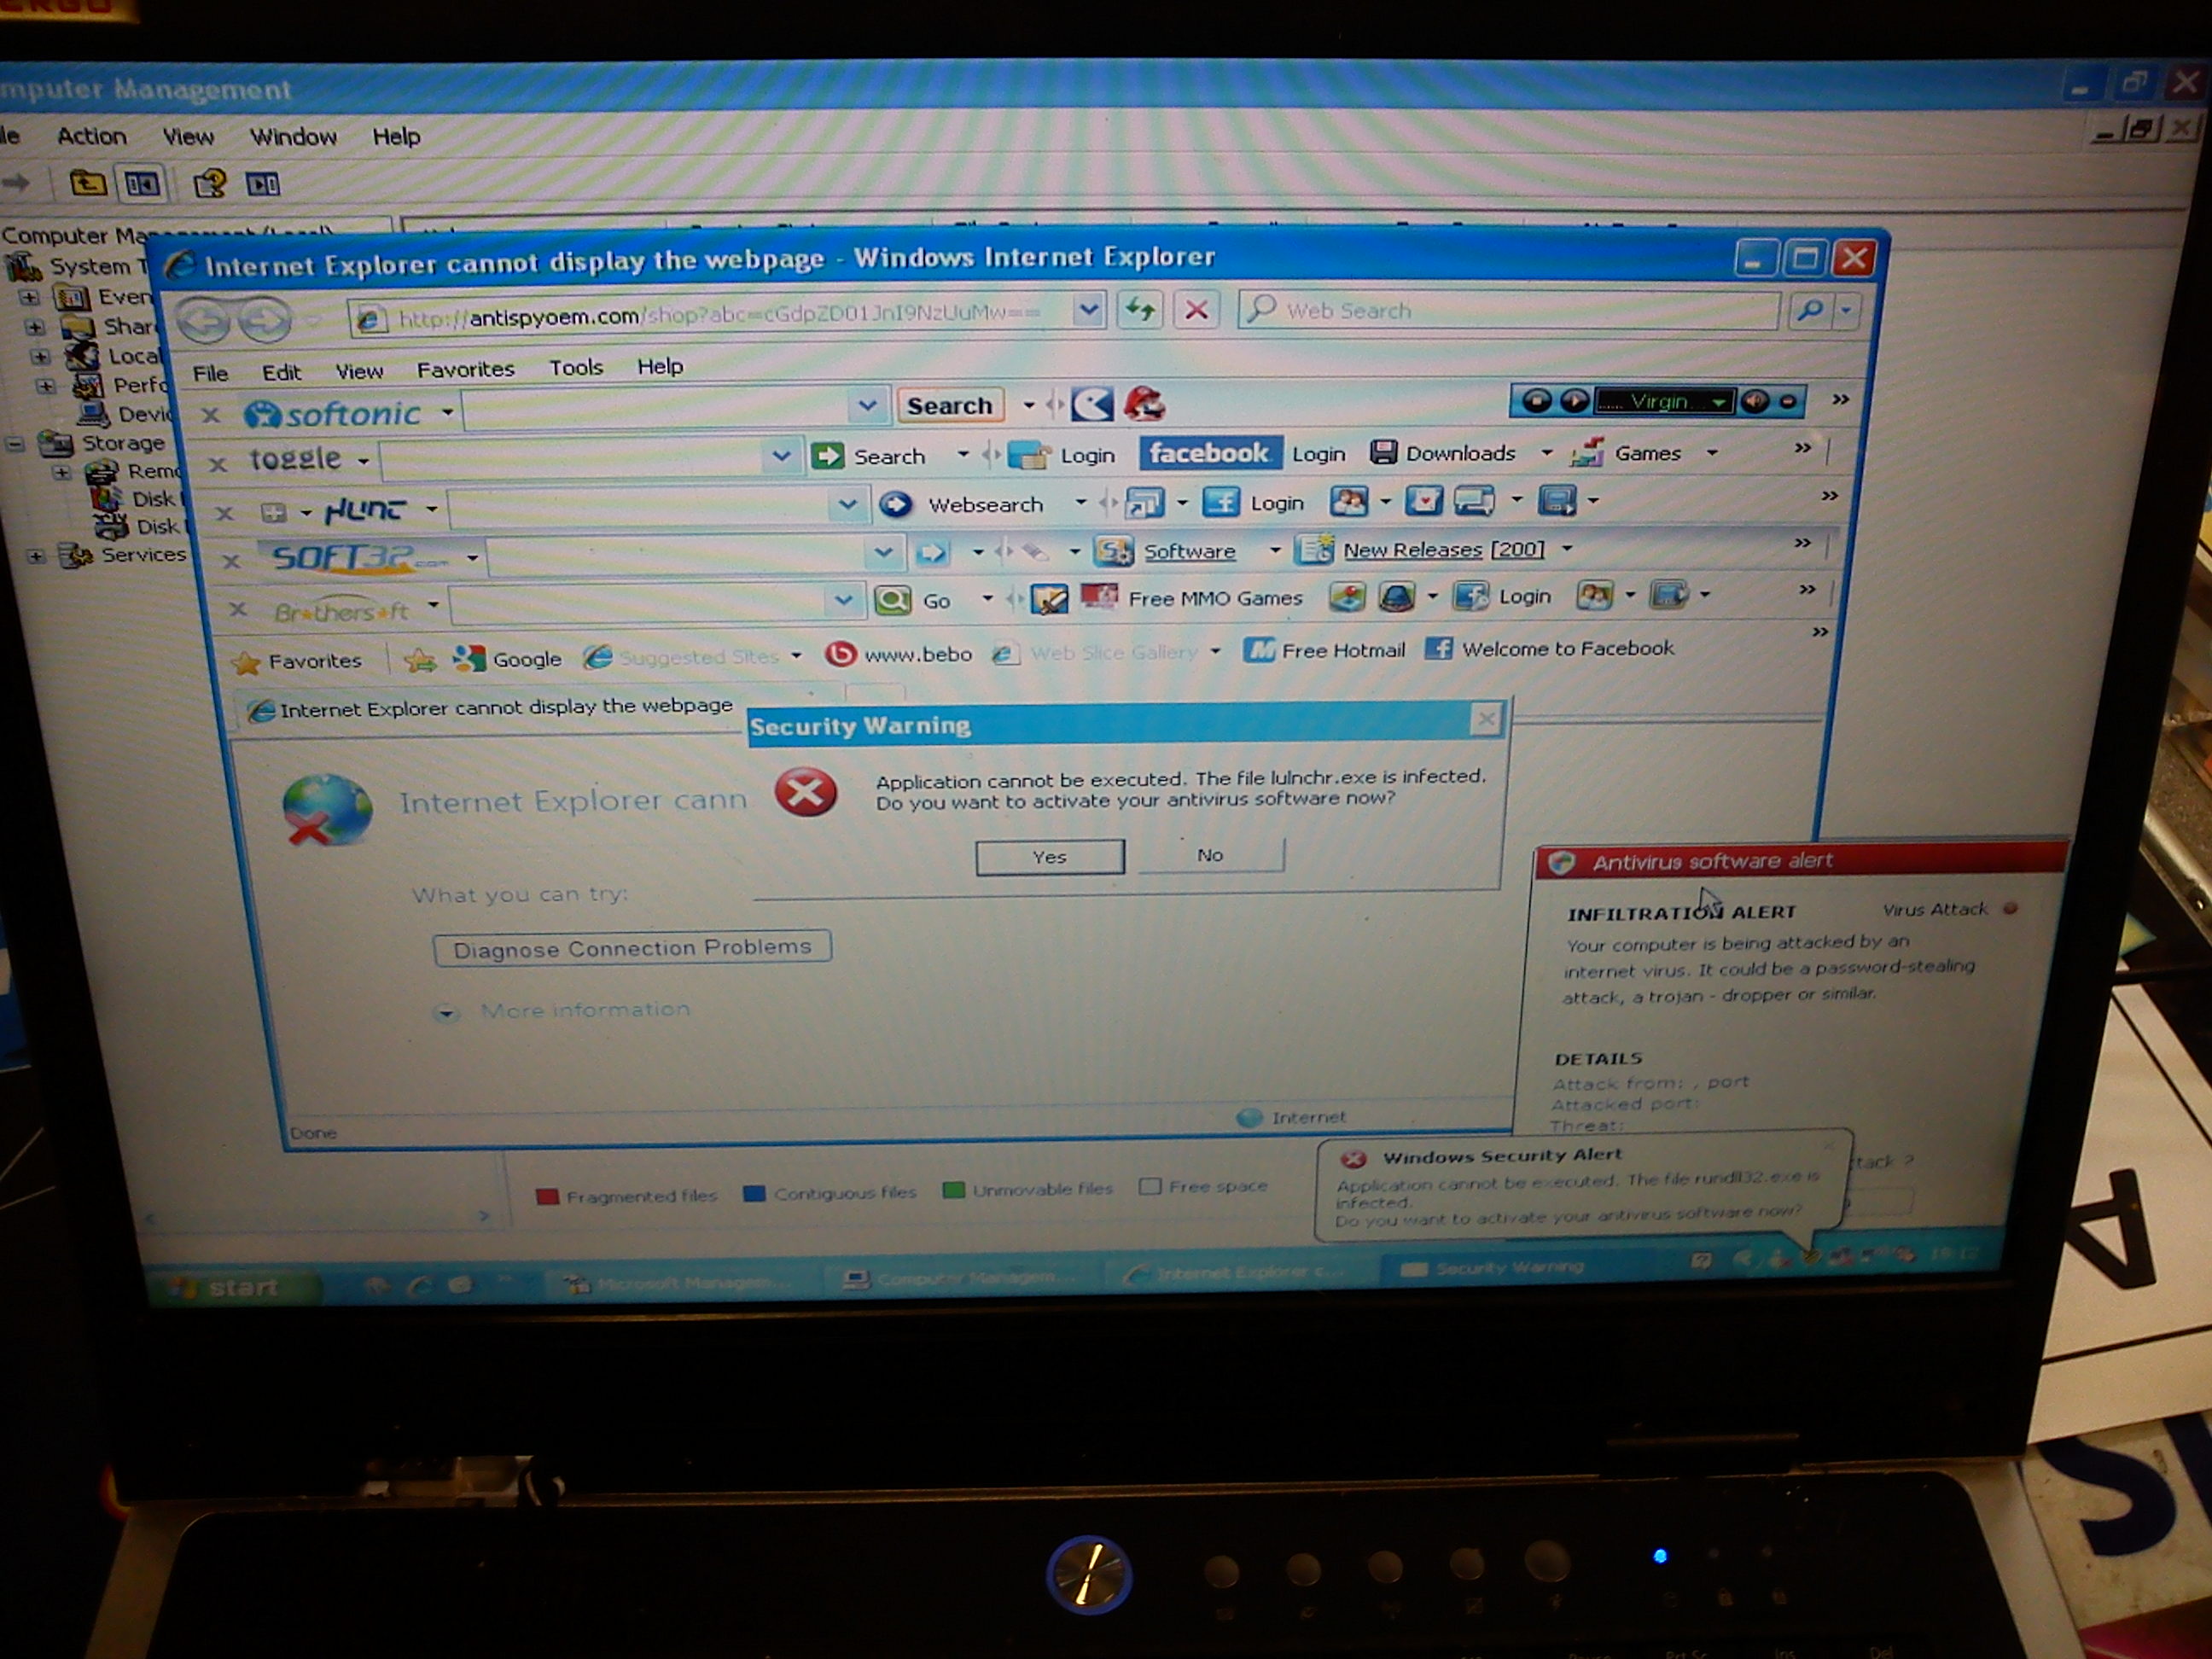The image size is (2212, 1659).
Task: Click Welcome to Facebook favorites link
Action: coord(1549,648)
